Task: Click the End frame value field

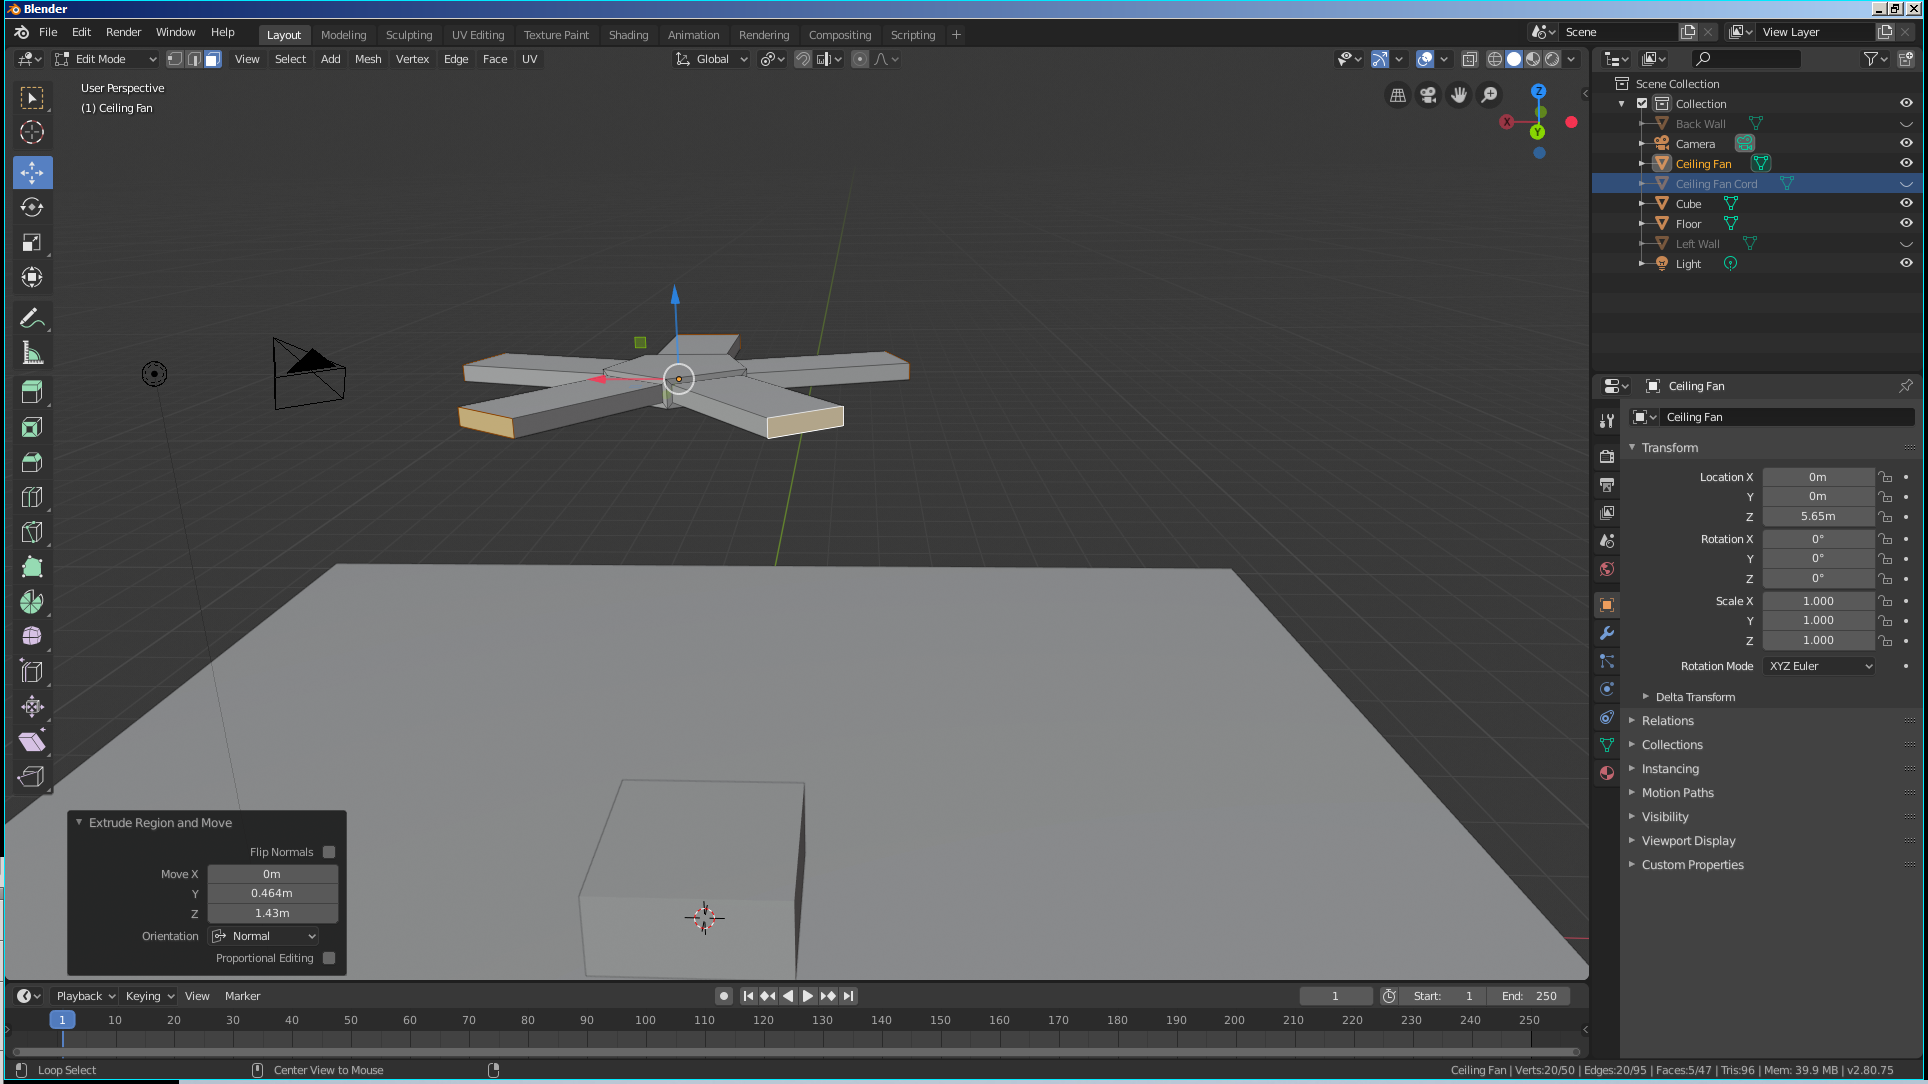Action: (1530, 996)
